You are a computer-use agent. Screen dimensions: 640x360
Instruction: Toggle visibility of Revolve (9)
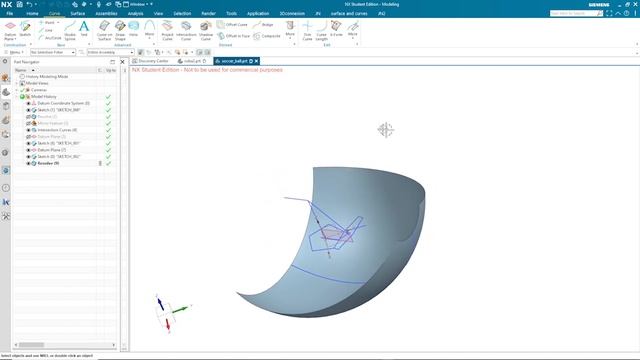coord(28,163)
